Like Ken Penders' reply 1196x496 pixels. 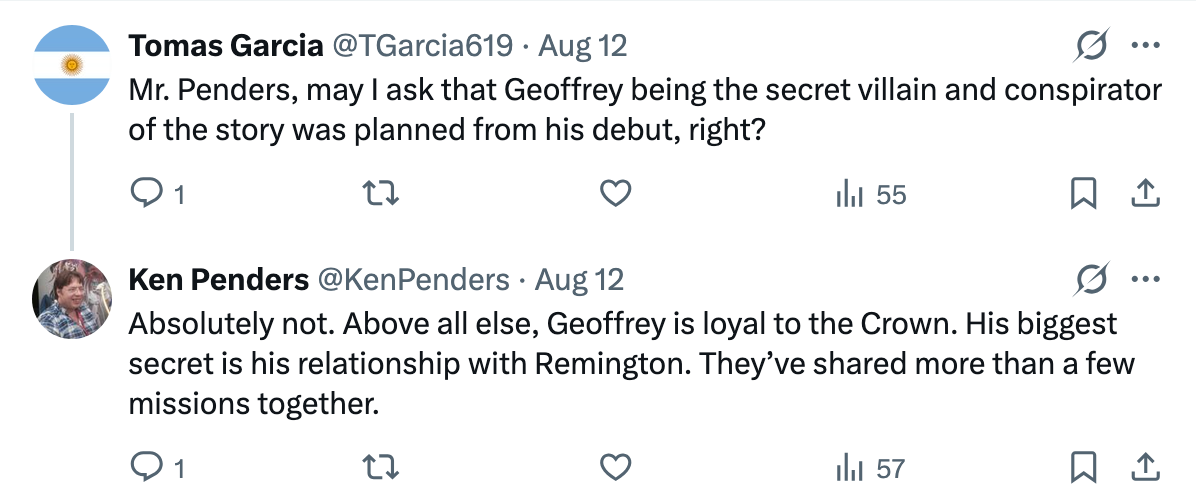click(x=615, y=467)
